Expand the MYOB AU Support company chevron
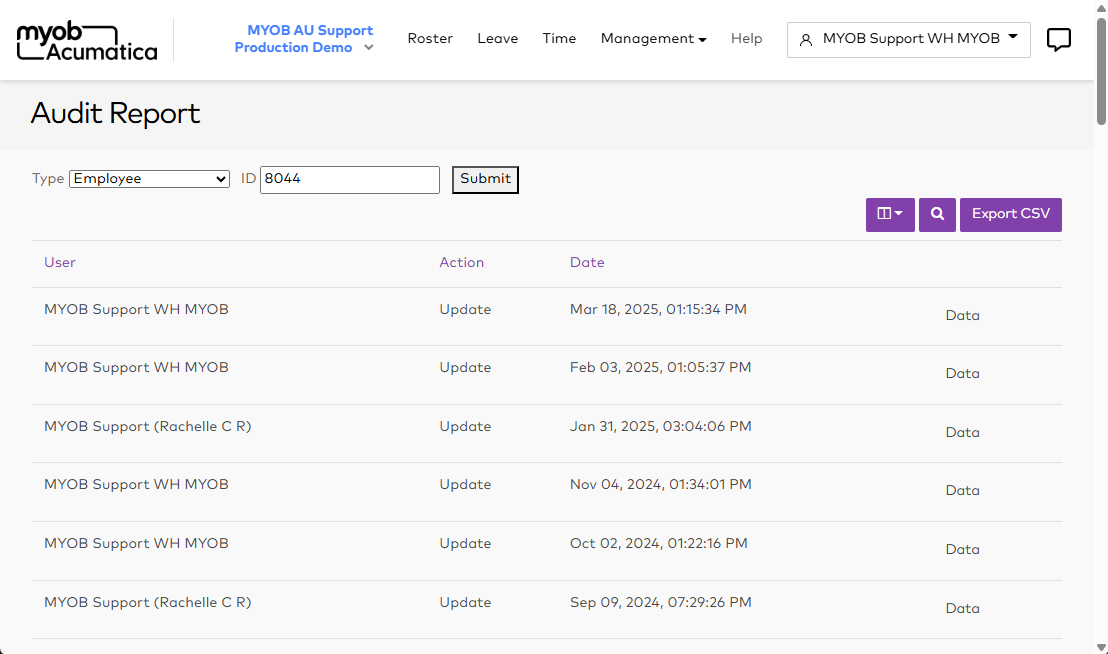Image resolution: width=1108 pixels, height=654 pixels. (369, 48)
